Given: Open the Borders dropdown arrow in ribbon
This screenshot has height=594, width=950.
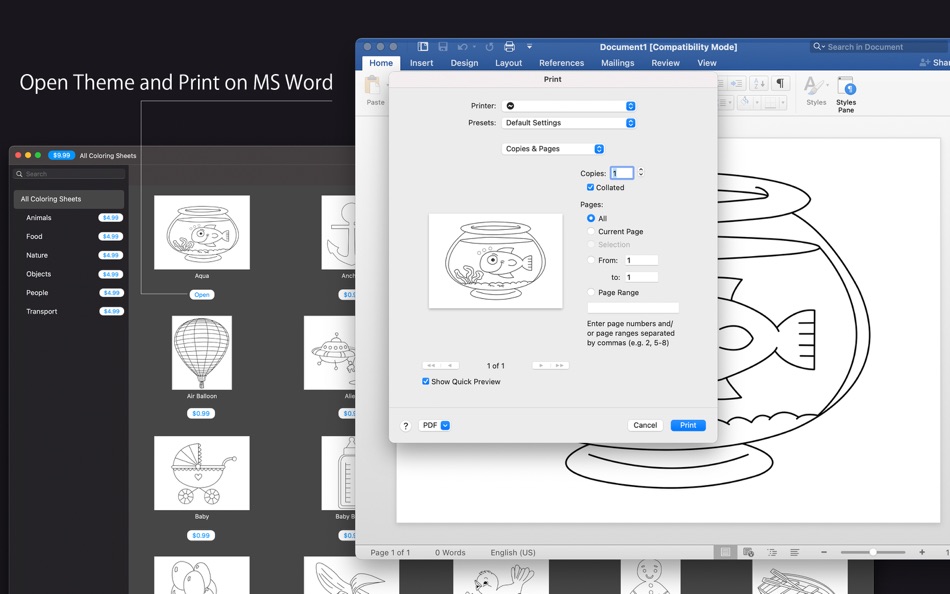Looking at the screenshot, I should [x=782, y=102].
